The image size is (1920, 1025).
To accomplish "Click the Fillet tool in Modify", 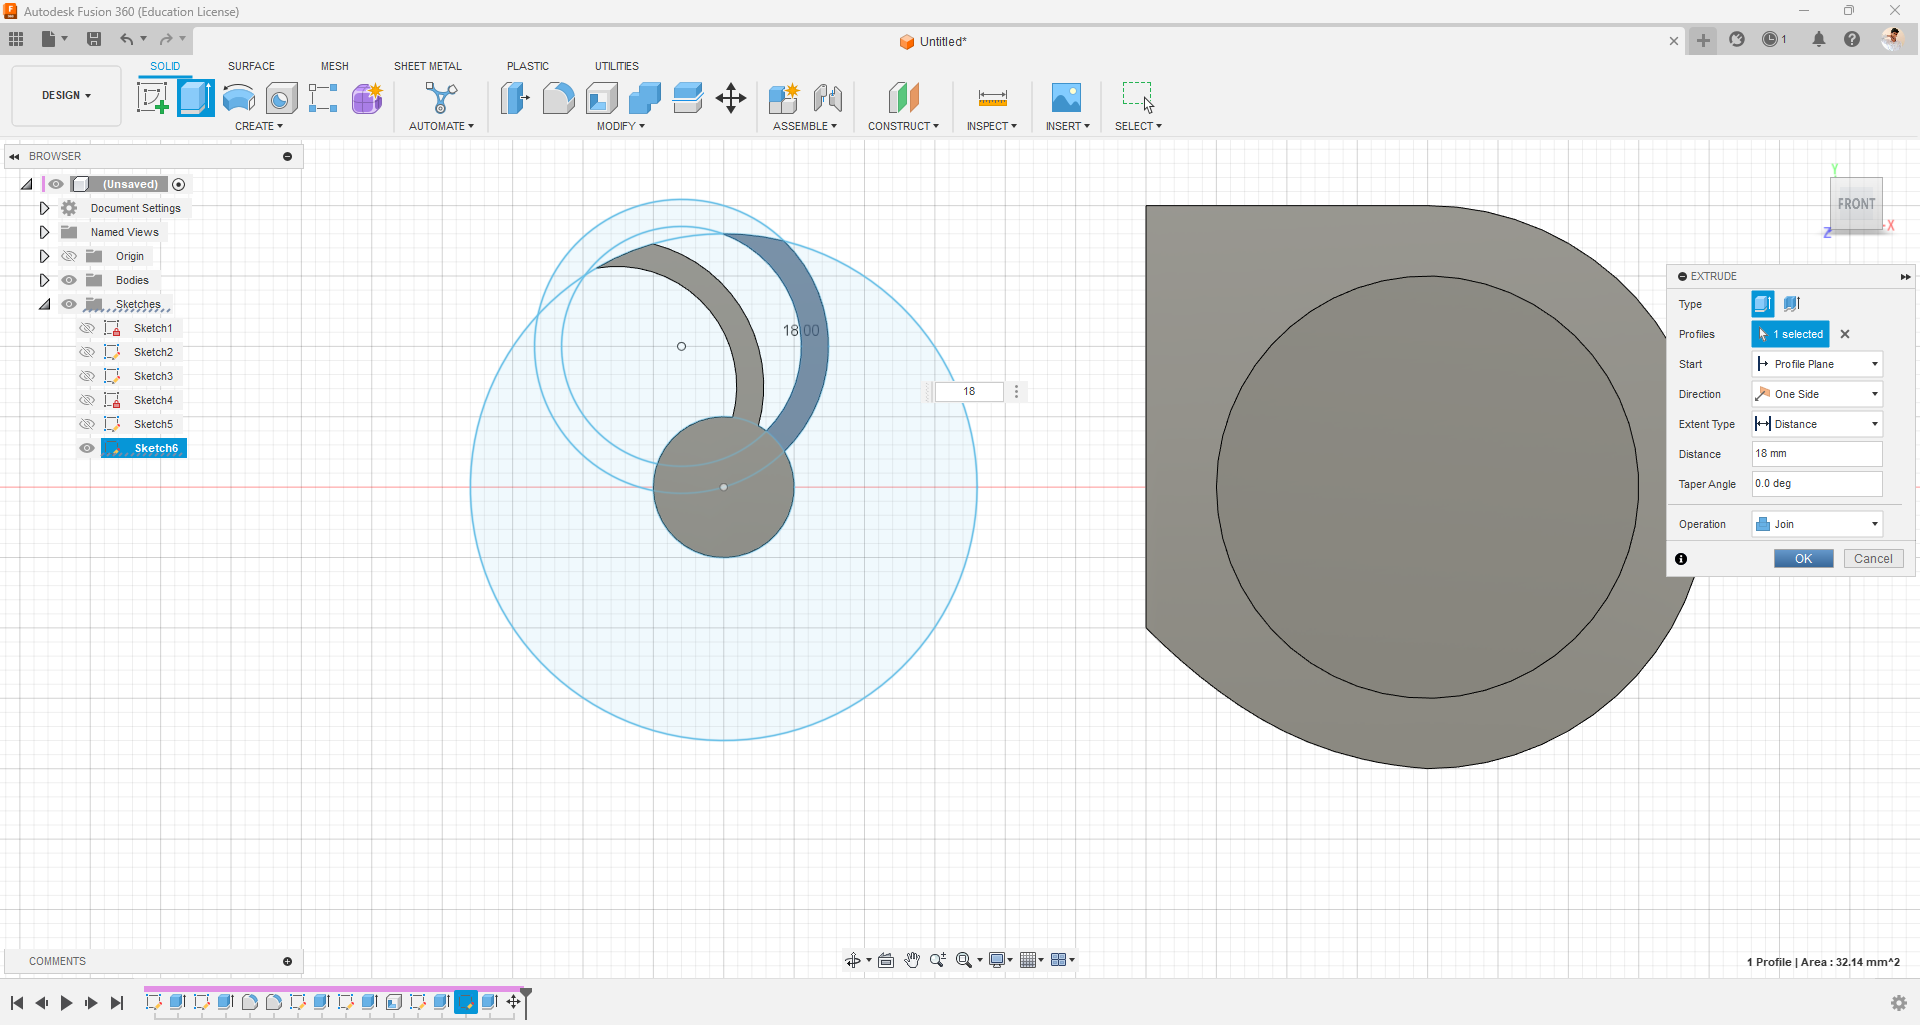I will (558, 98).
